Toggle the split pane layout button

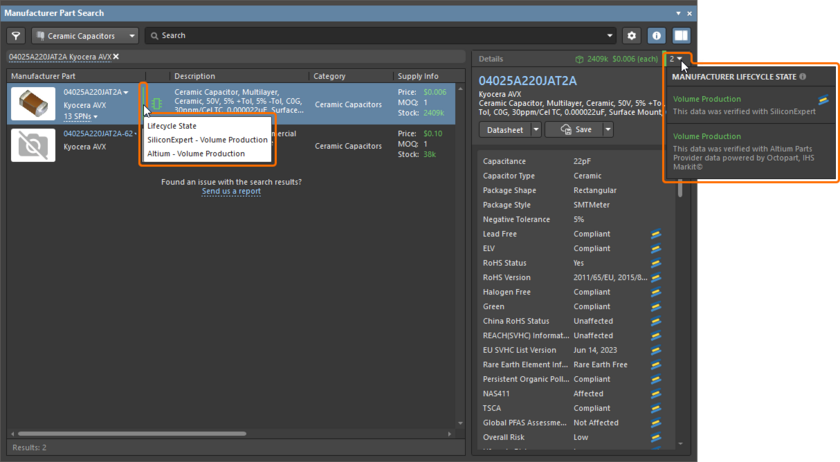pos(681,36)
